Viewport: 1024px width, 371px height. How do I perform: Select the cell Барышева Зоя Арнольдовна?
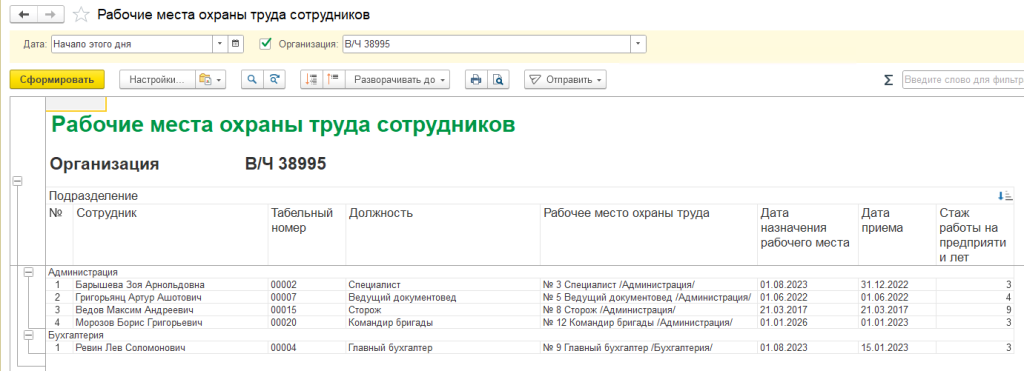171,285
